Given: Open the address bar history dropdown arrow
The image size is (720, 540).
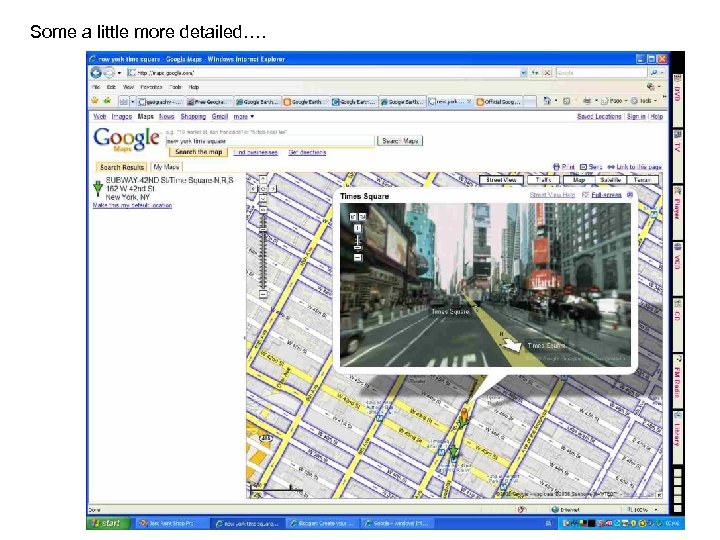Looking at the screenshot, I should point(523,73).
